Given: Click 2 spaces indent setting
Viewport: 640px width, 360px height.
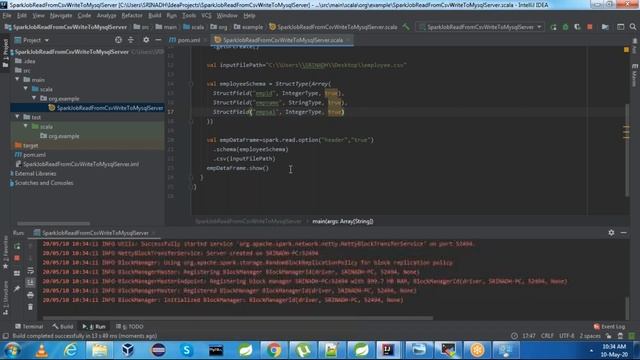Looking at the screenshot, I should click(x=590, y=336).
